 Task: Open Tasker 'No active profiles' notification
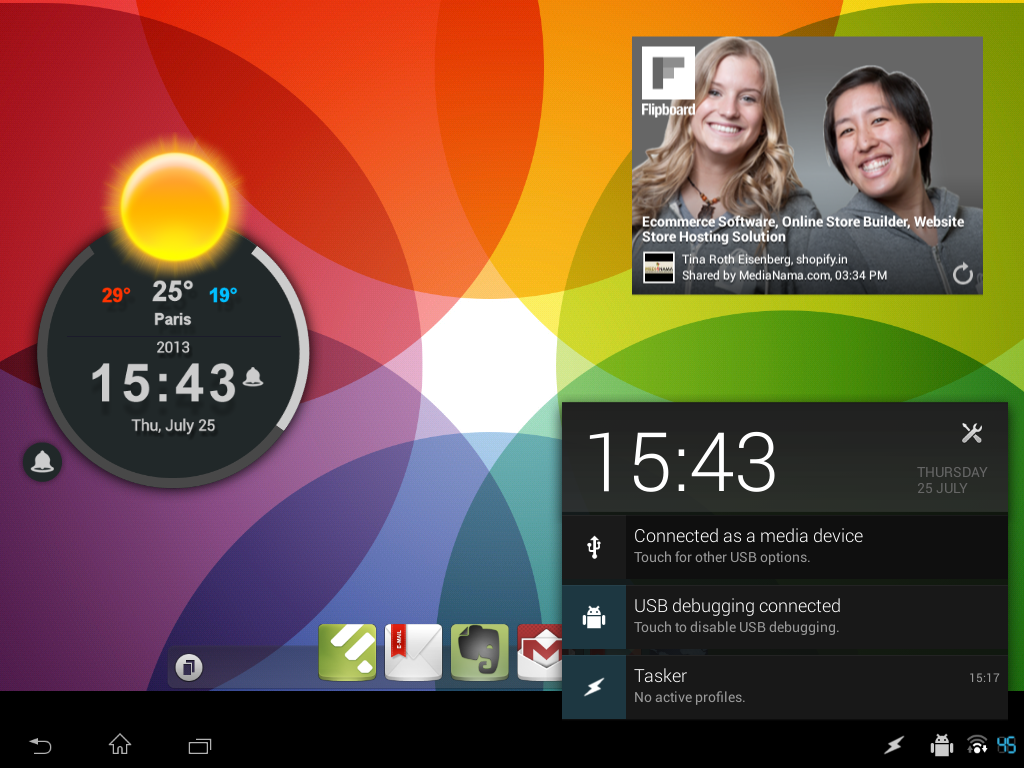785,687
